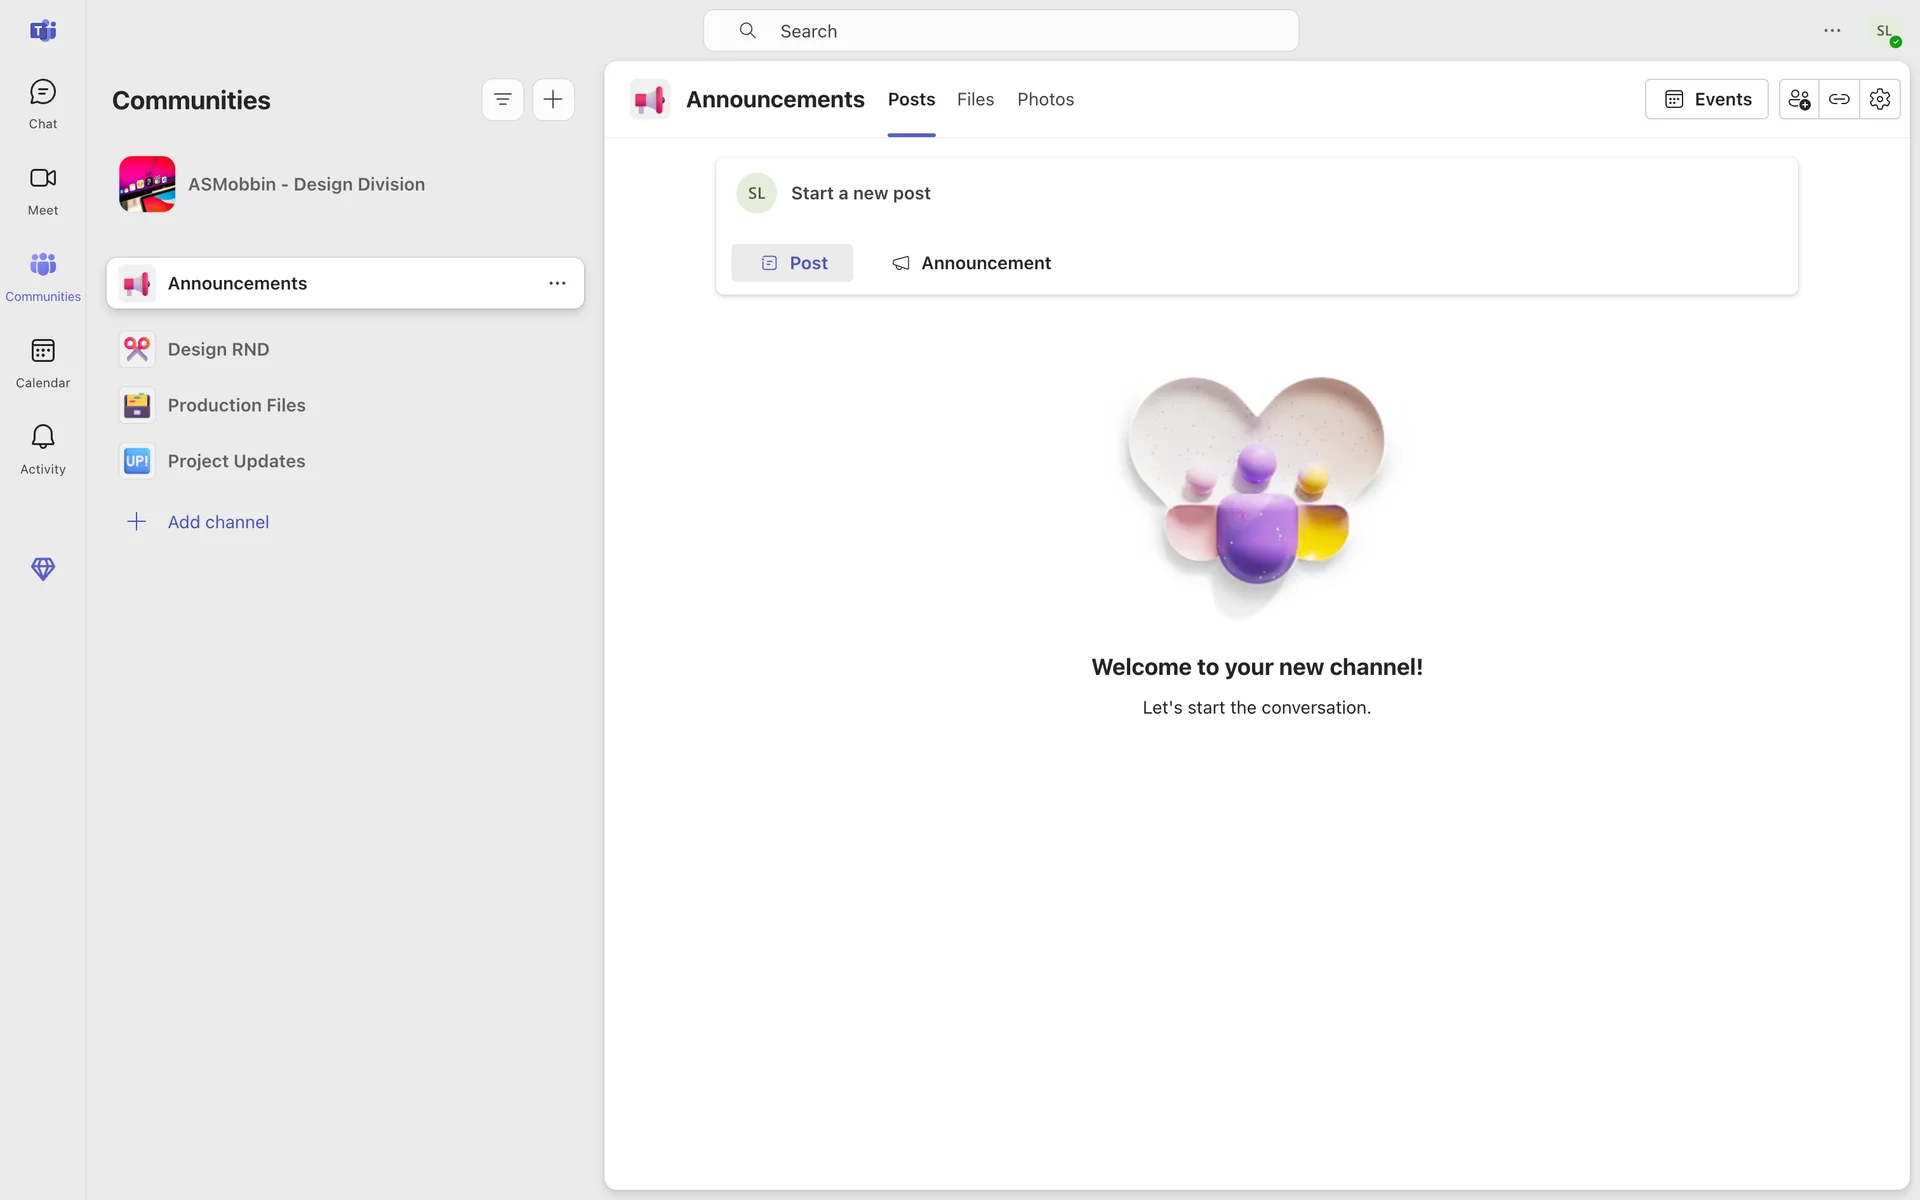Open channel settings gear icon
Screen dimensions: 1920x1200
1880,99
